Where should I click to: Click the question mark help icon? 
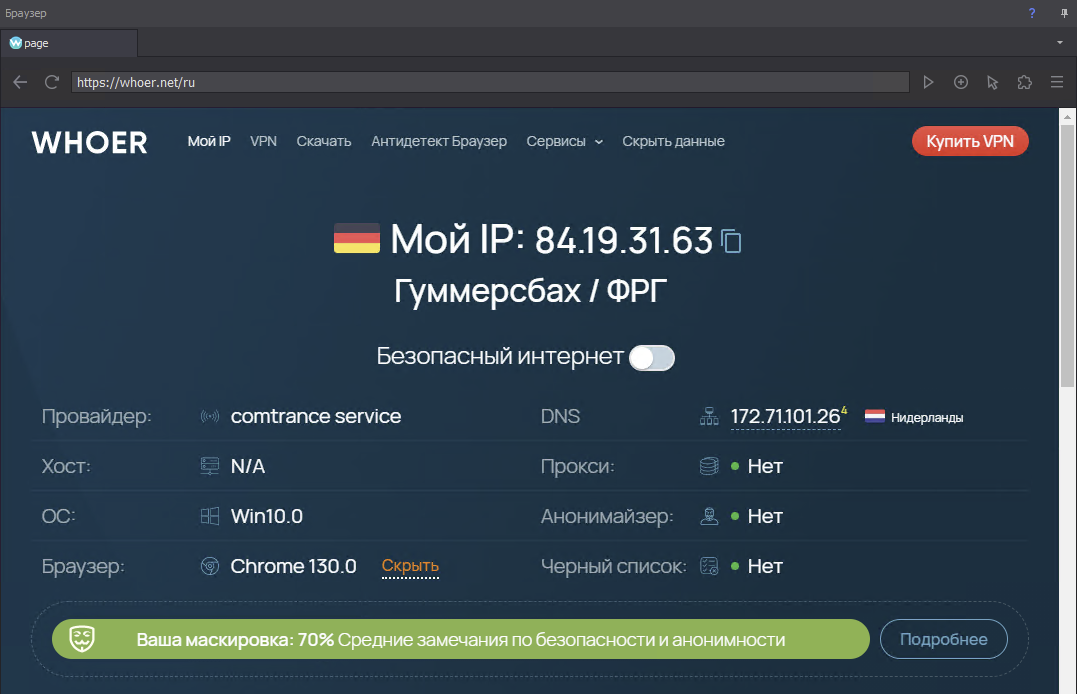point(1032,13)
